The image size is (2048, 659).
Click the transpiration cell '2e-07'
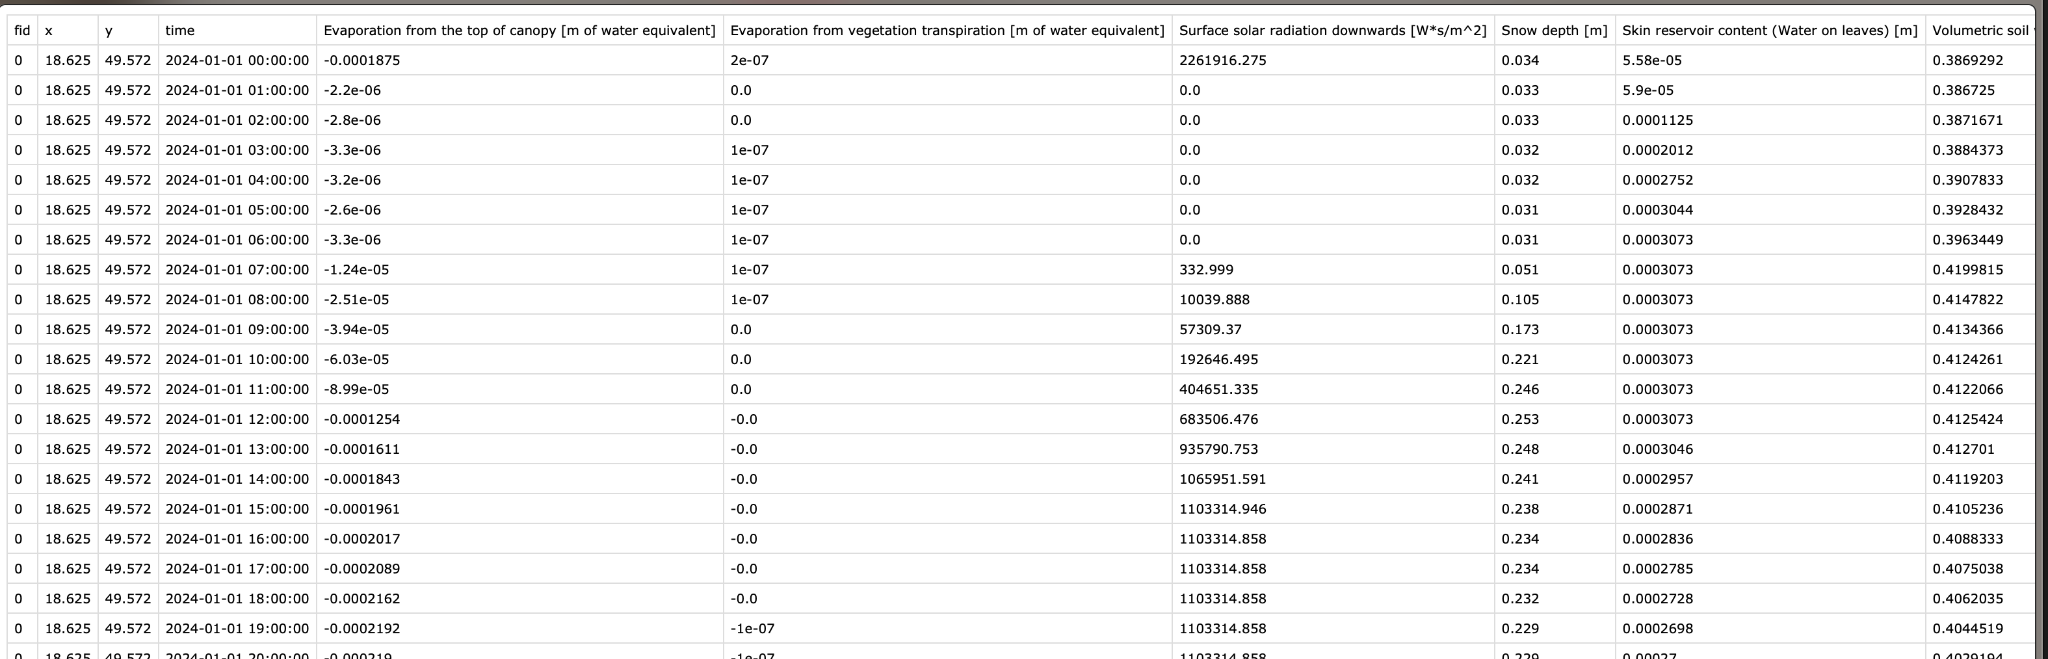[x=749, y=61]
